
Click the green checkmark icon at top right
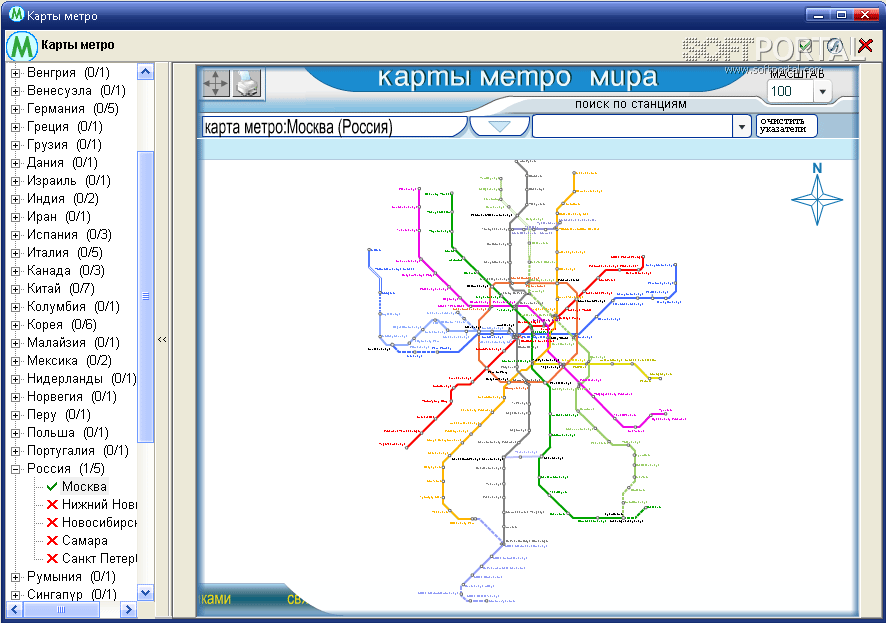click(x=805, y=46)
